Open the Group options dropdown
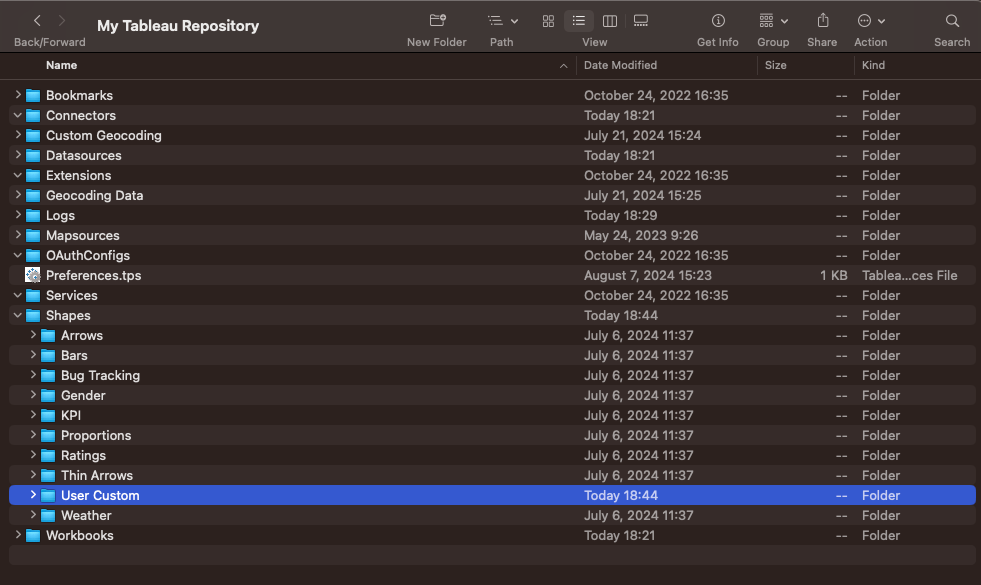Image resolution: width=981 pixels, height=585 pixels. tap(773, 21)
